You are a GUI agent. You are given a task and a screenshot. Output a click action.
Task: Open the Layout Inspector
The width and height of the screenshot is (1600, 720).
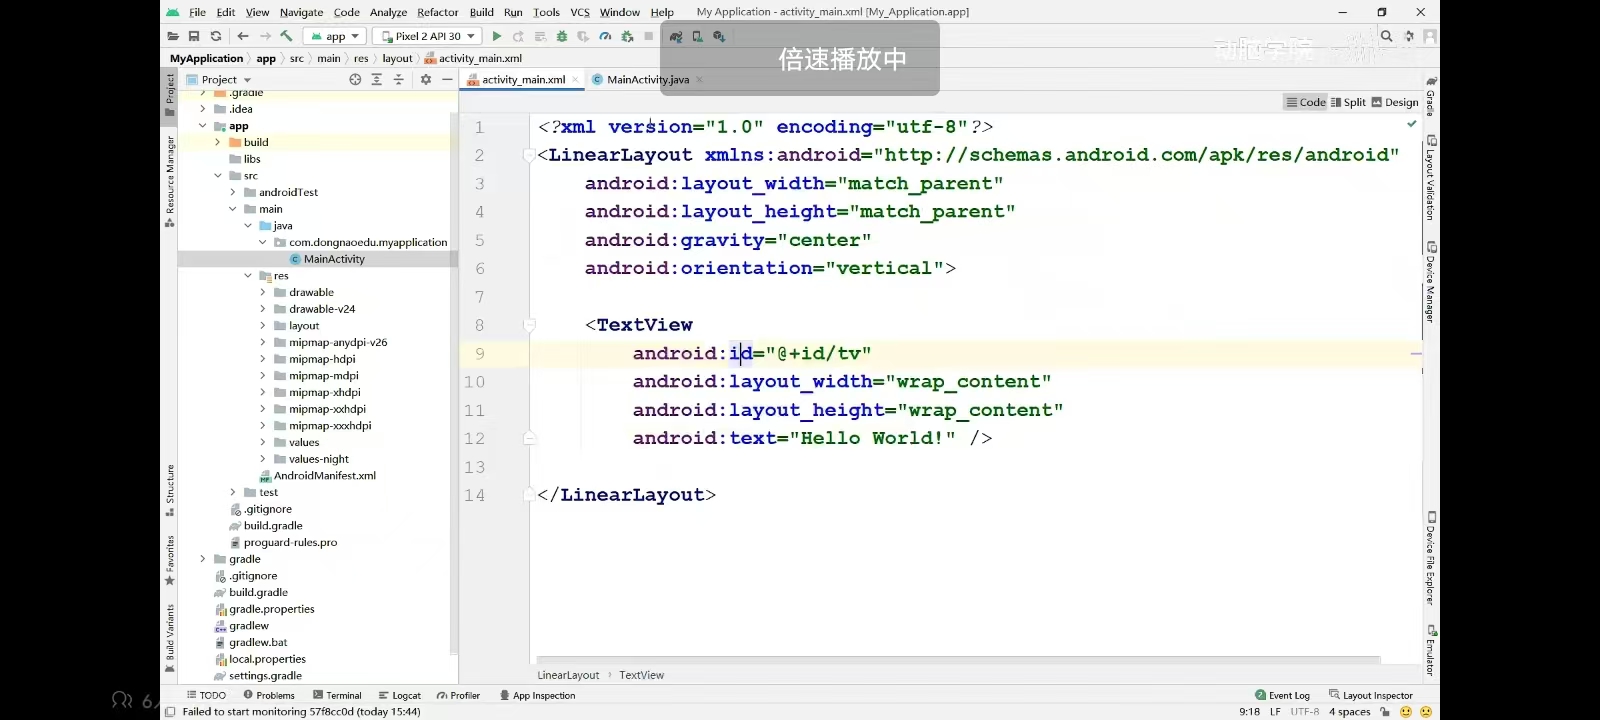(x=1370, y=695)
